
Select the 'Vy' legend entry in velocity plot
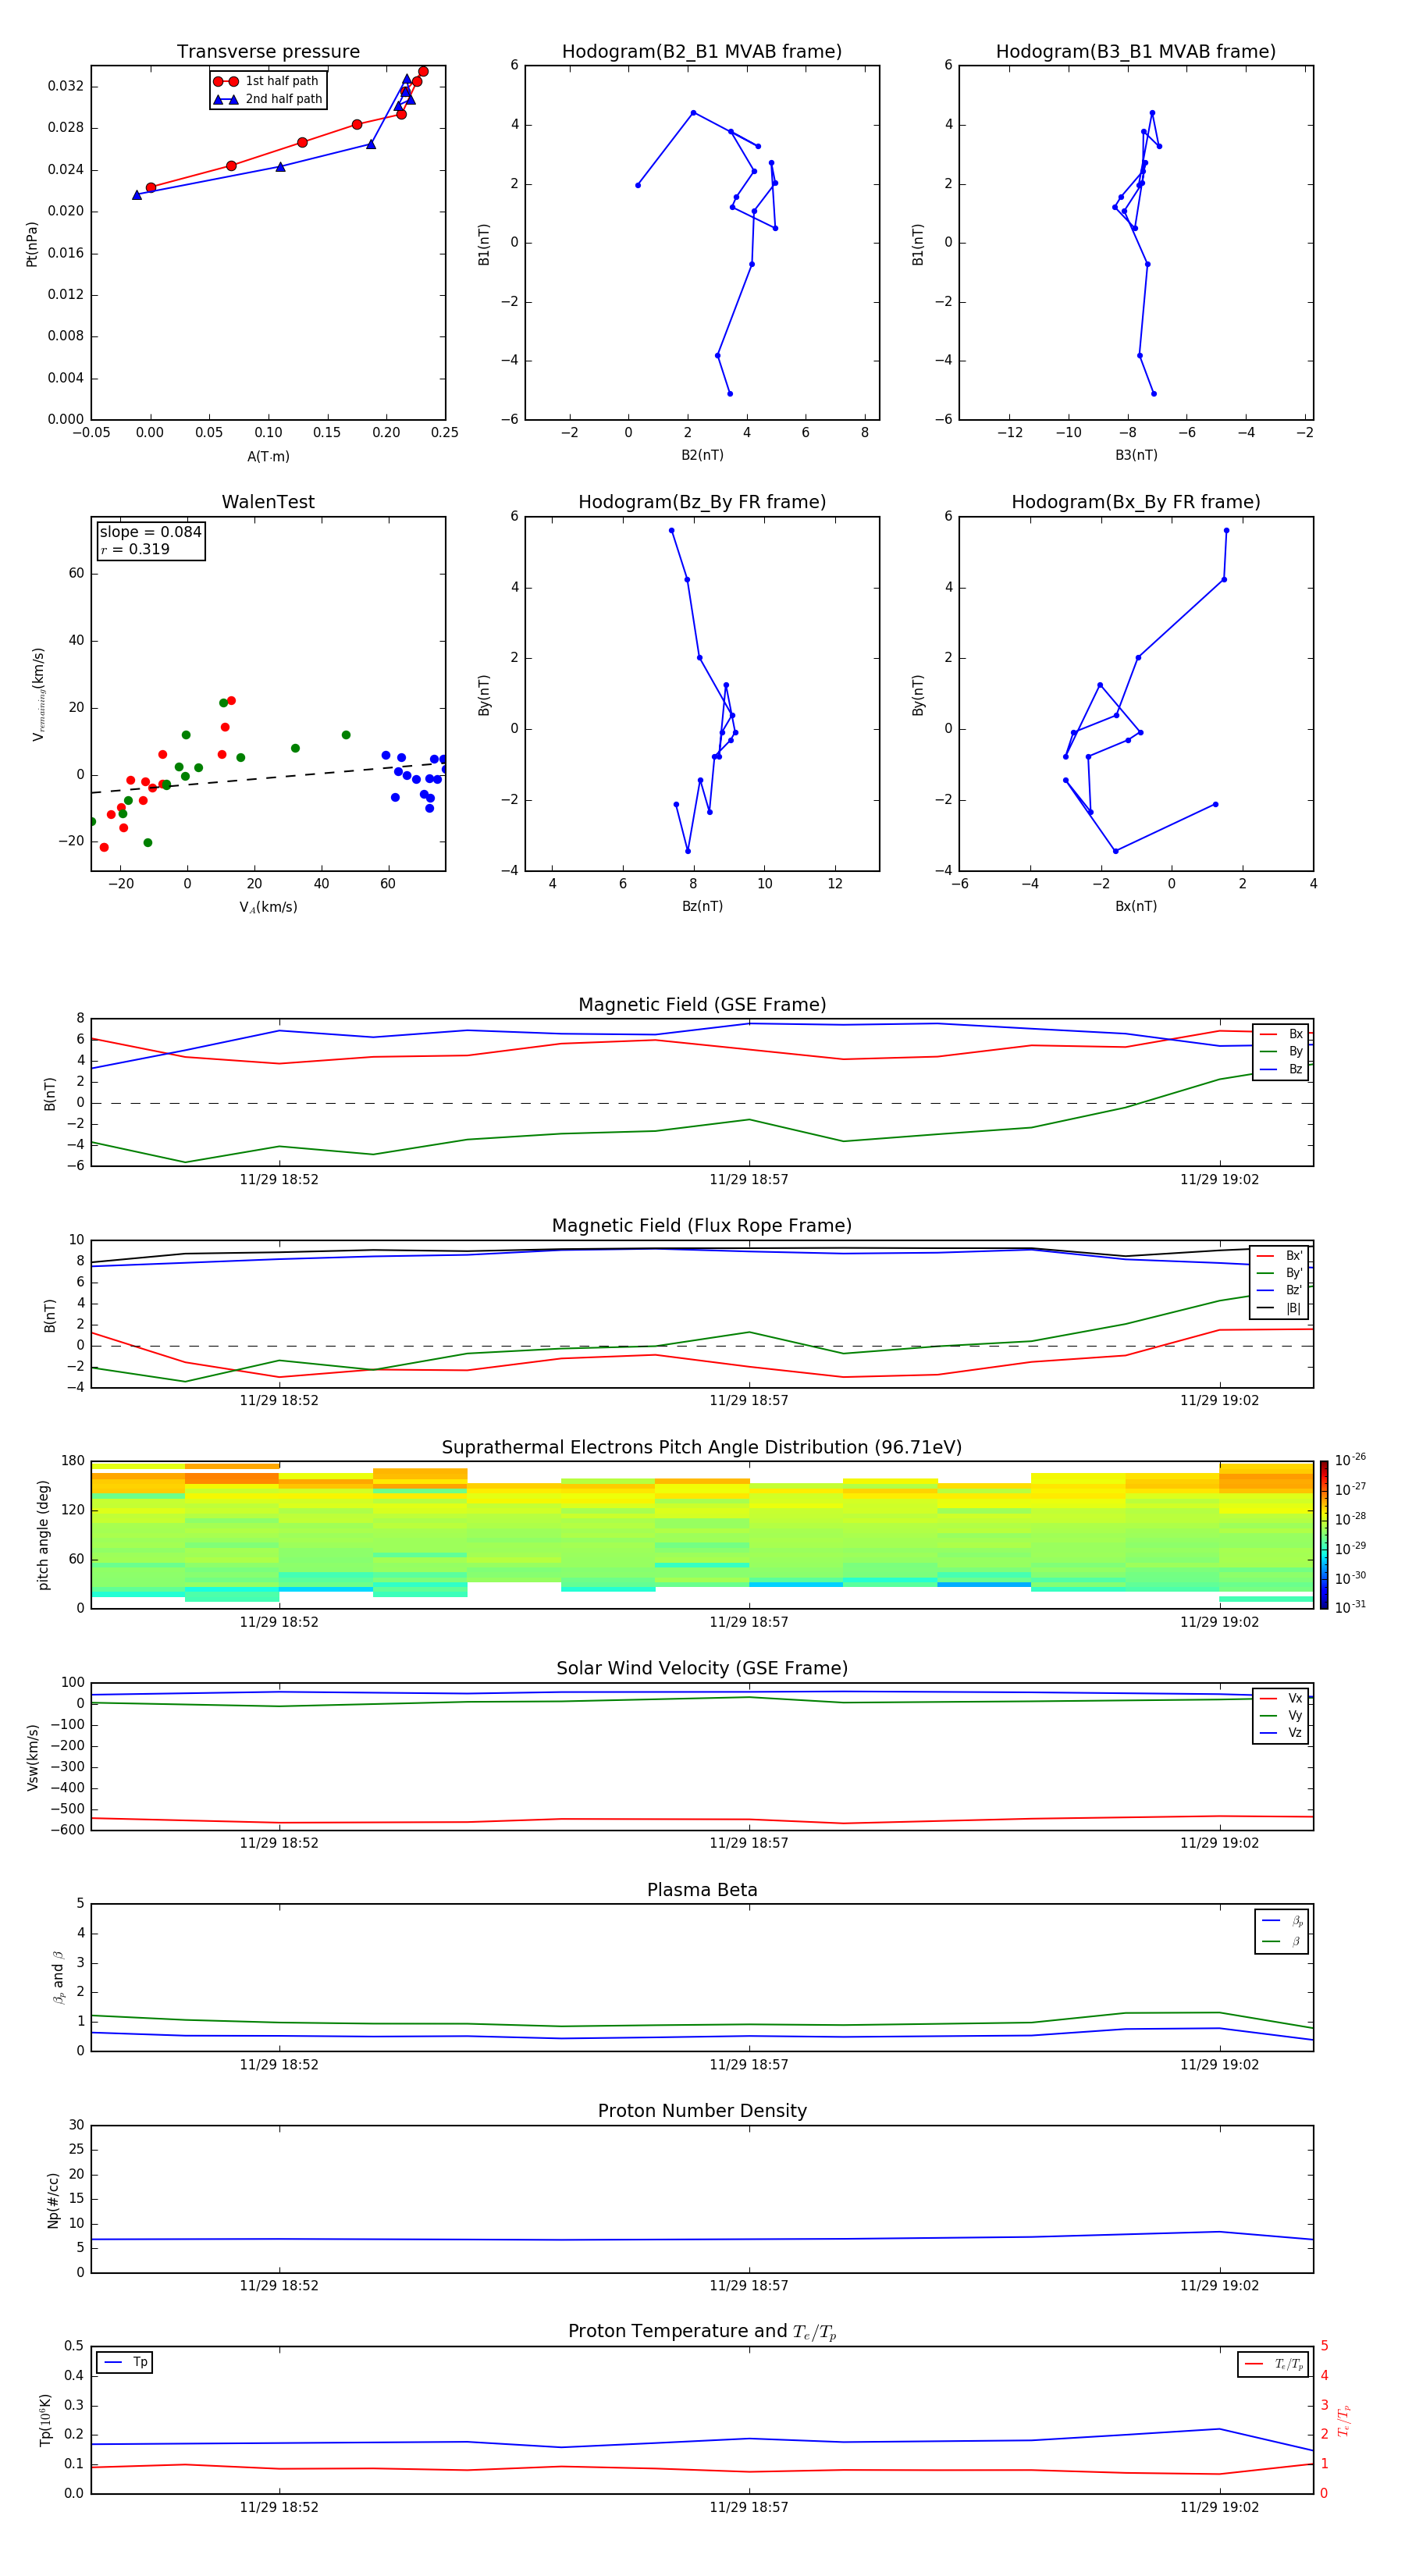1281,1716
